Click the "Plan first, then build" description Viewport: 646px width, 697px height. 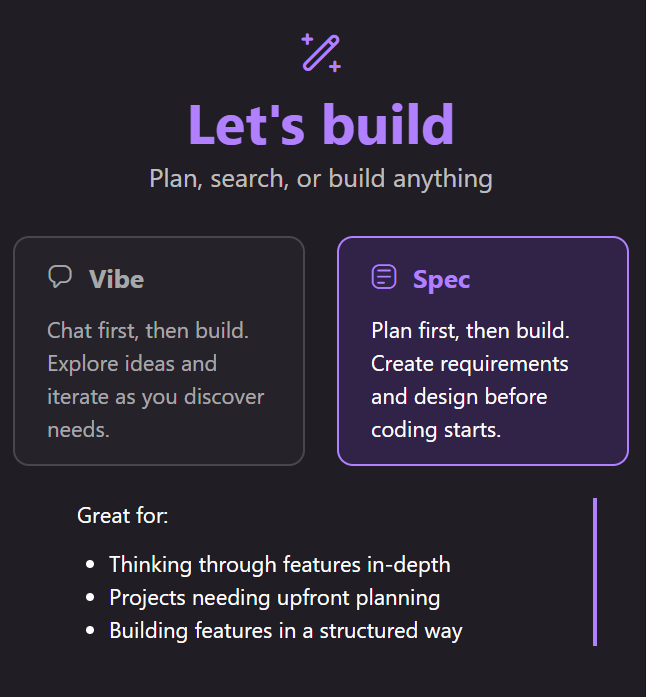tap(470, 330)
